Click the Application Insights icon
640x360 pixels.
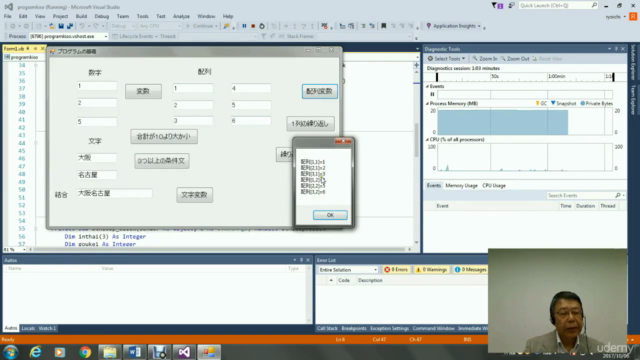click(429, 26)
